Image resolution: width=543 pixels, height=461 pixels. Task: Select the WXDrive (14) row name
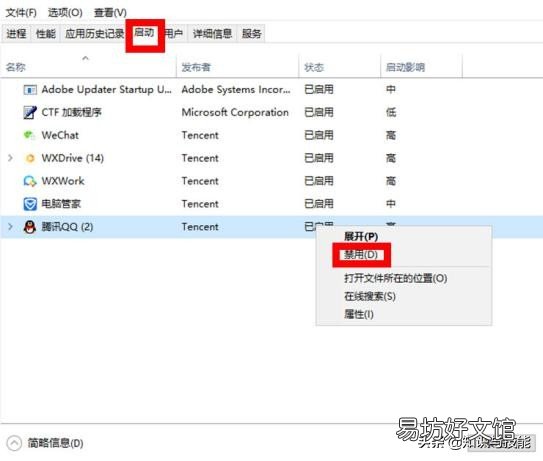tap(73, 158)
